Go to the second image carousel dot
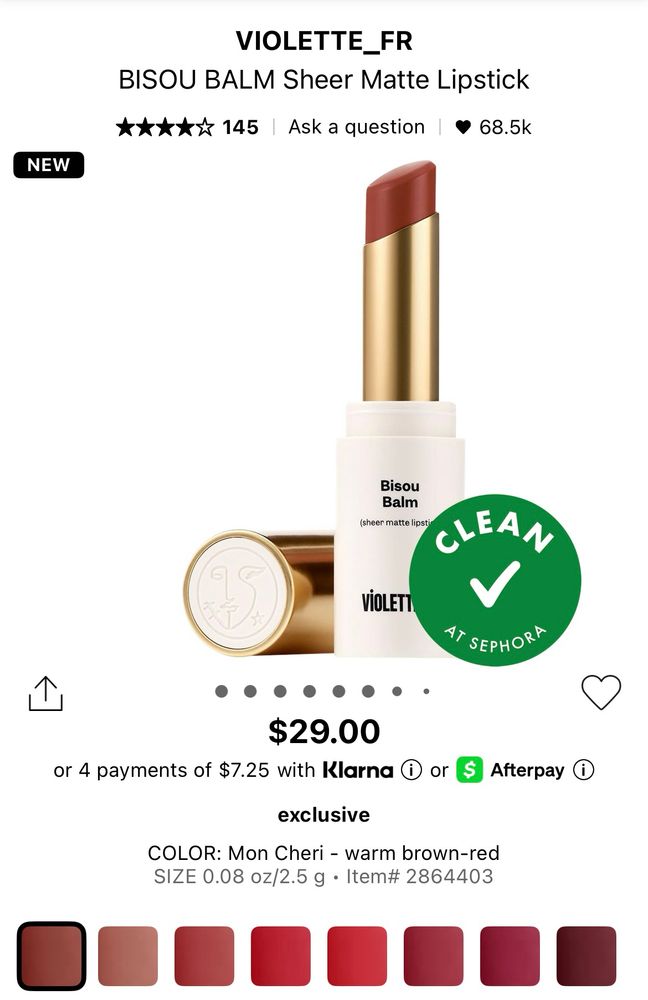 (x=251, y=691)
